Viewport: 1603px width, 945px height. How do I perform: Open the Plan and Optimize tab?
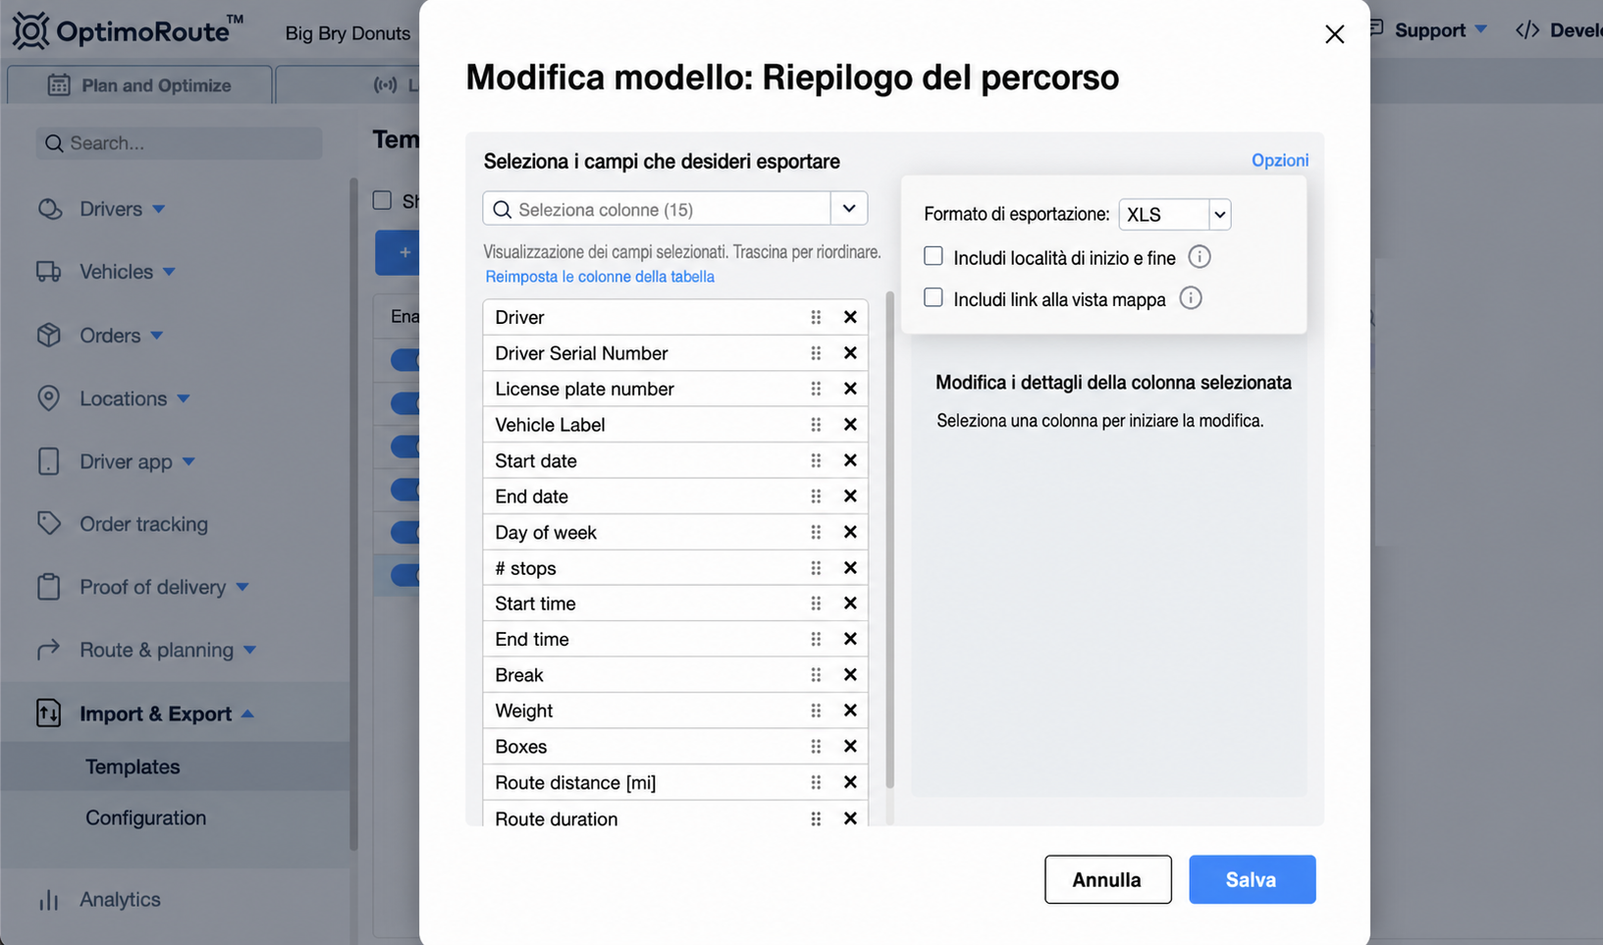click(x=140, y=85)
